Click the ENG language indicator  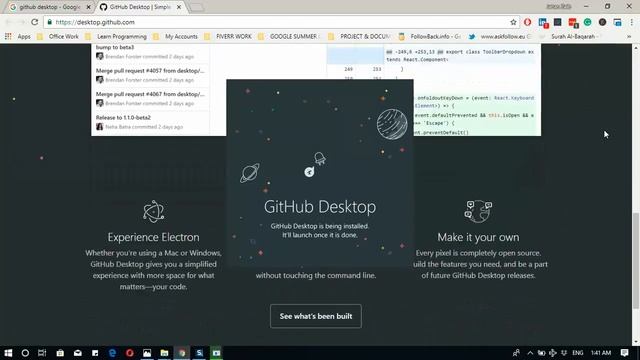point(578,353)
